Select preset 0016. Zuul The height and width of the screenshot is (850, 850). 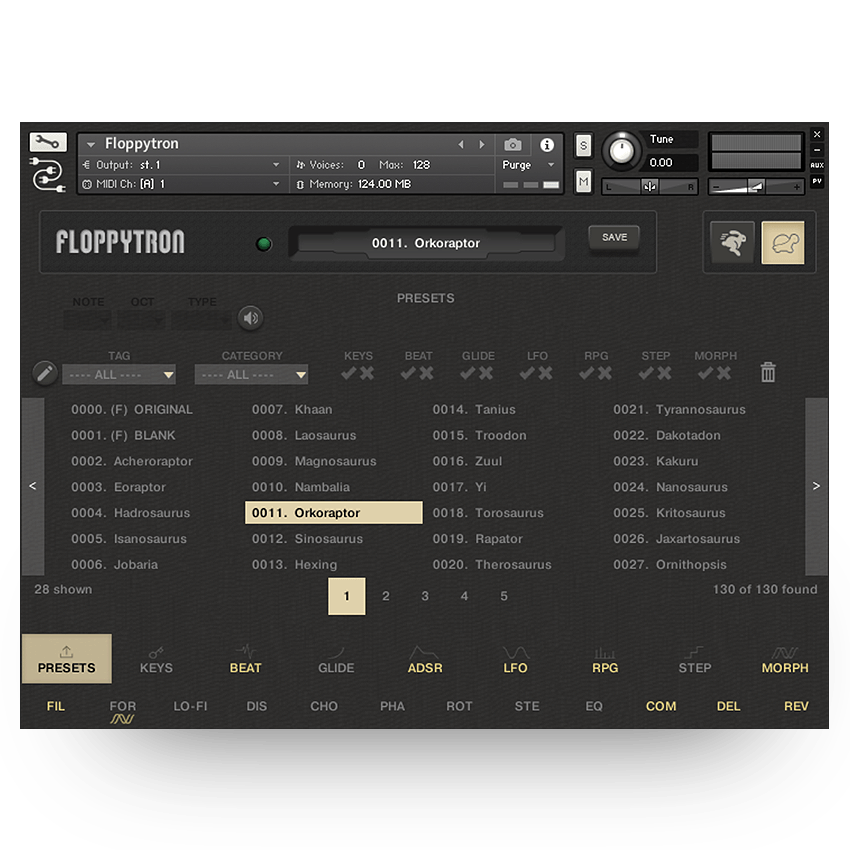467,461
